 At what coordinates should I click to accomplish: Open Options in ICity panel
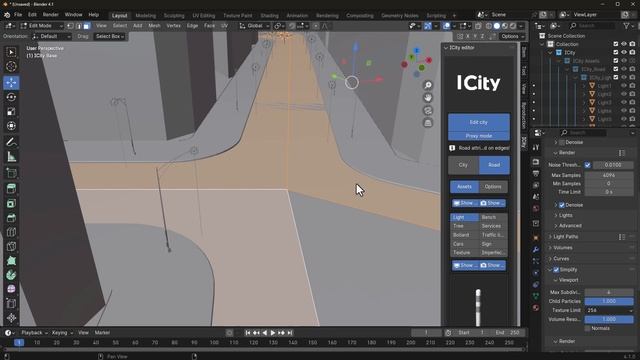click(x=493, y=187)
